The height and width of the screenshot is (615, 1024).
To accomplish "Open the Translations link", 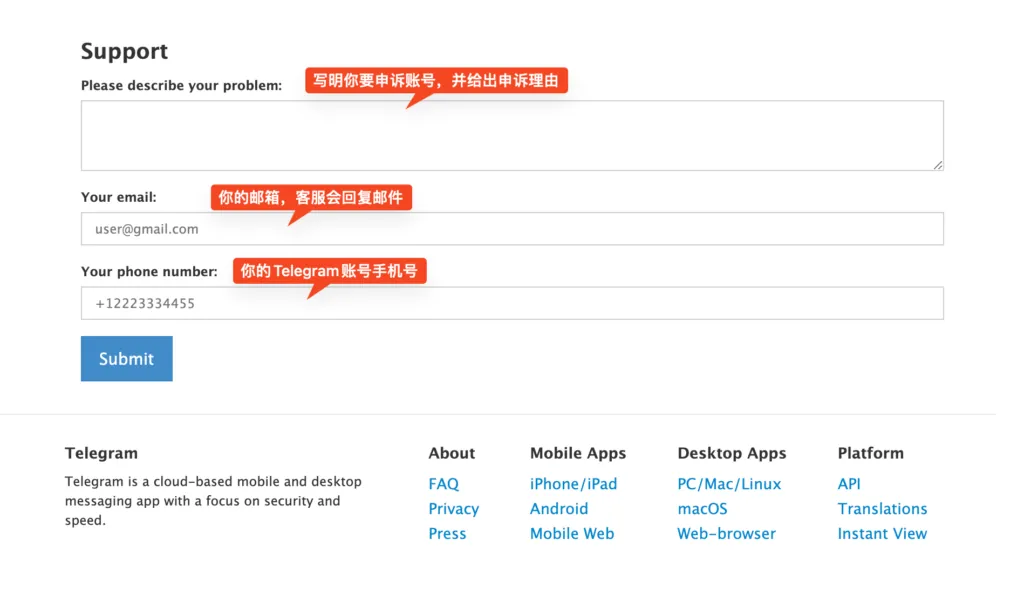I will click(x=882, y=509).
